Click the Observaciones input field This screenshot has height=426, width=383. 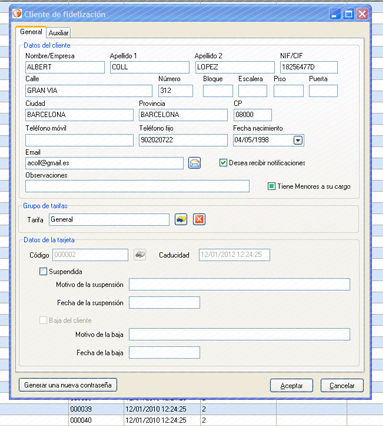[137, 186]
